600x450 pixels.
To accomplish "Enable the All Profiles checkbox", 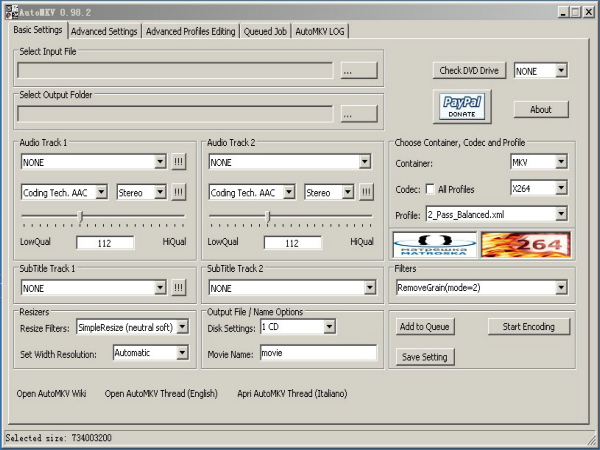I will [430, 189].
